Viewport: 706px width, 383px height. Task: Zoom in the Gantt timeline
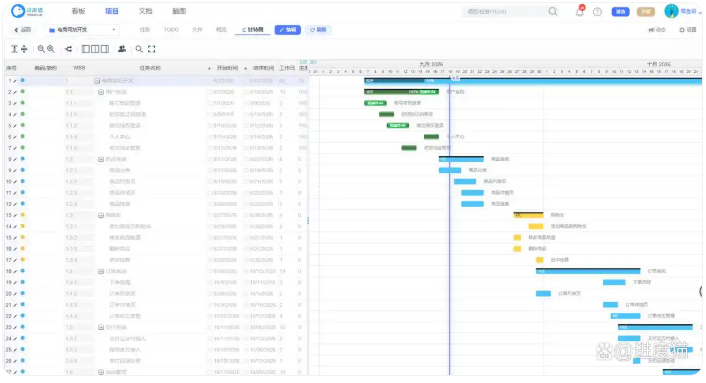pyautogui.click(x=51, y=49)
